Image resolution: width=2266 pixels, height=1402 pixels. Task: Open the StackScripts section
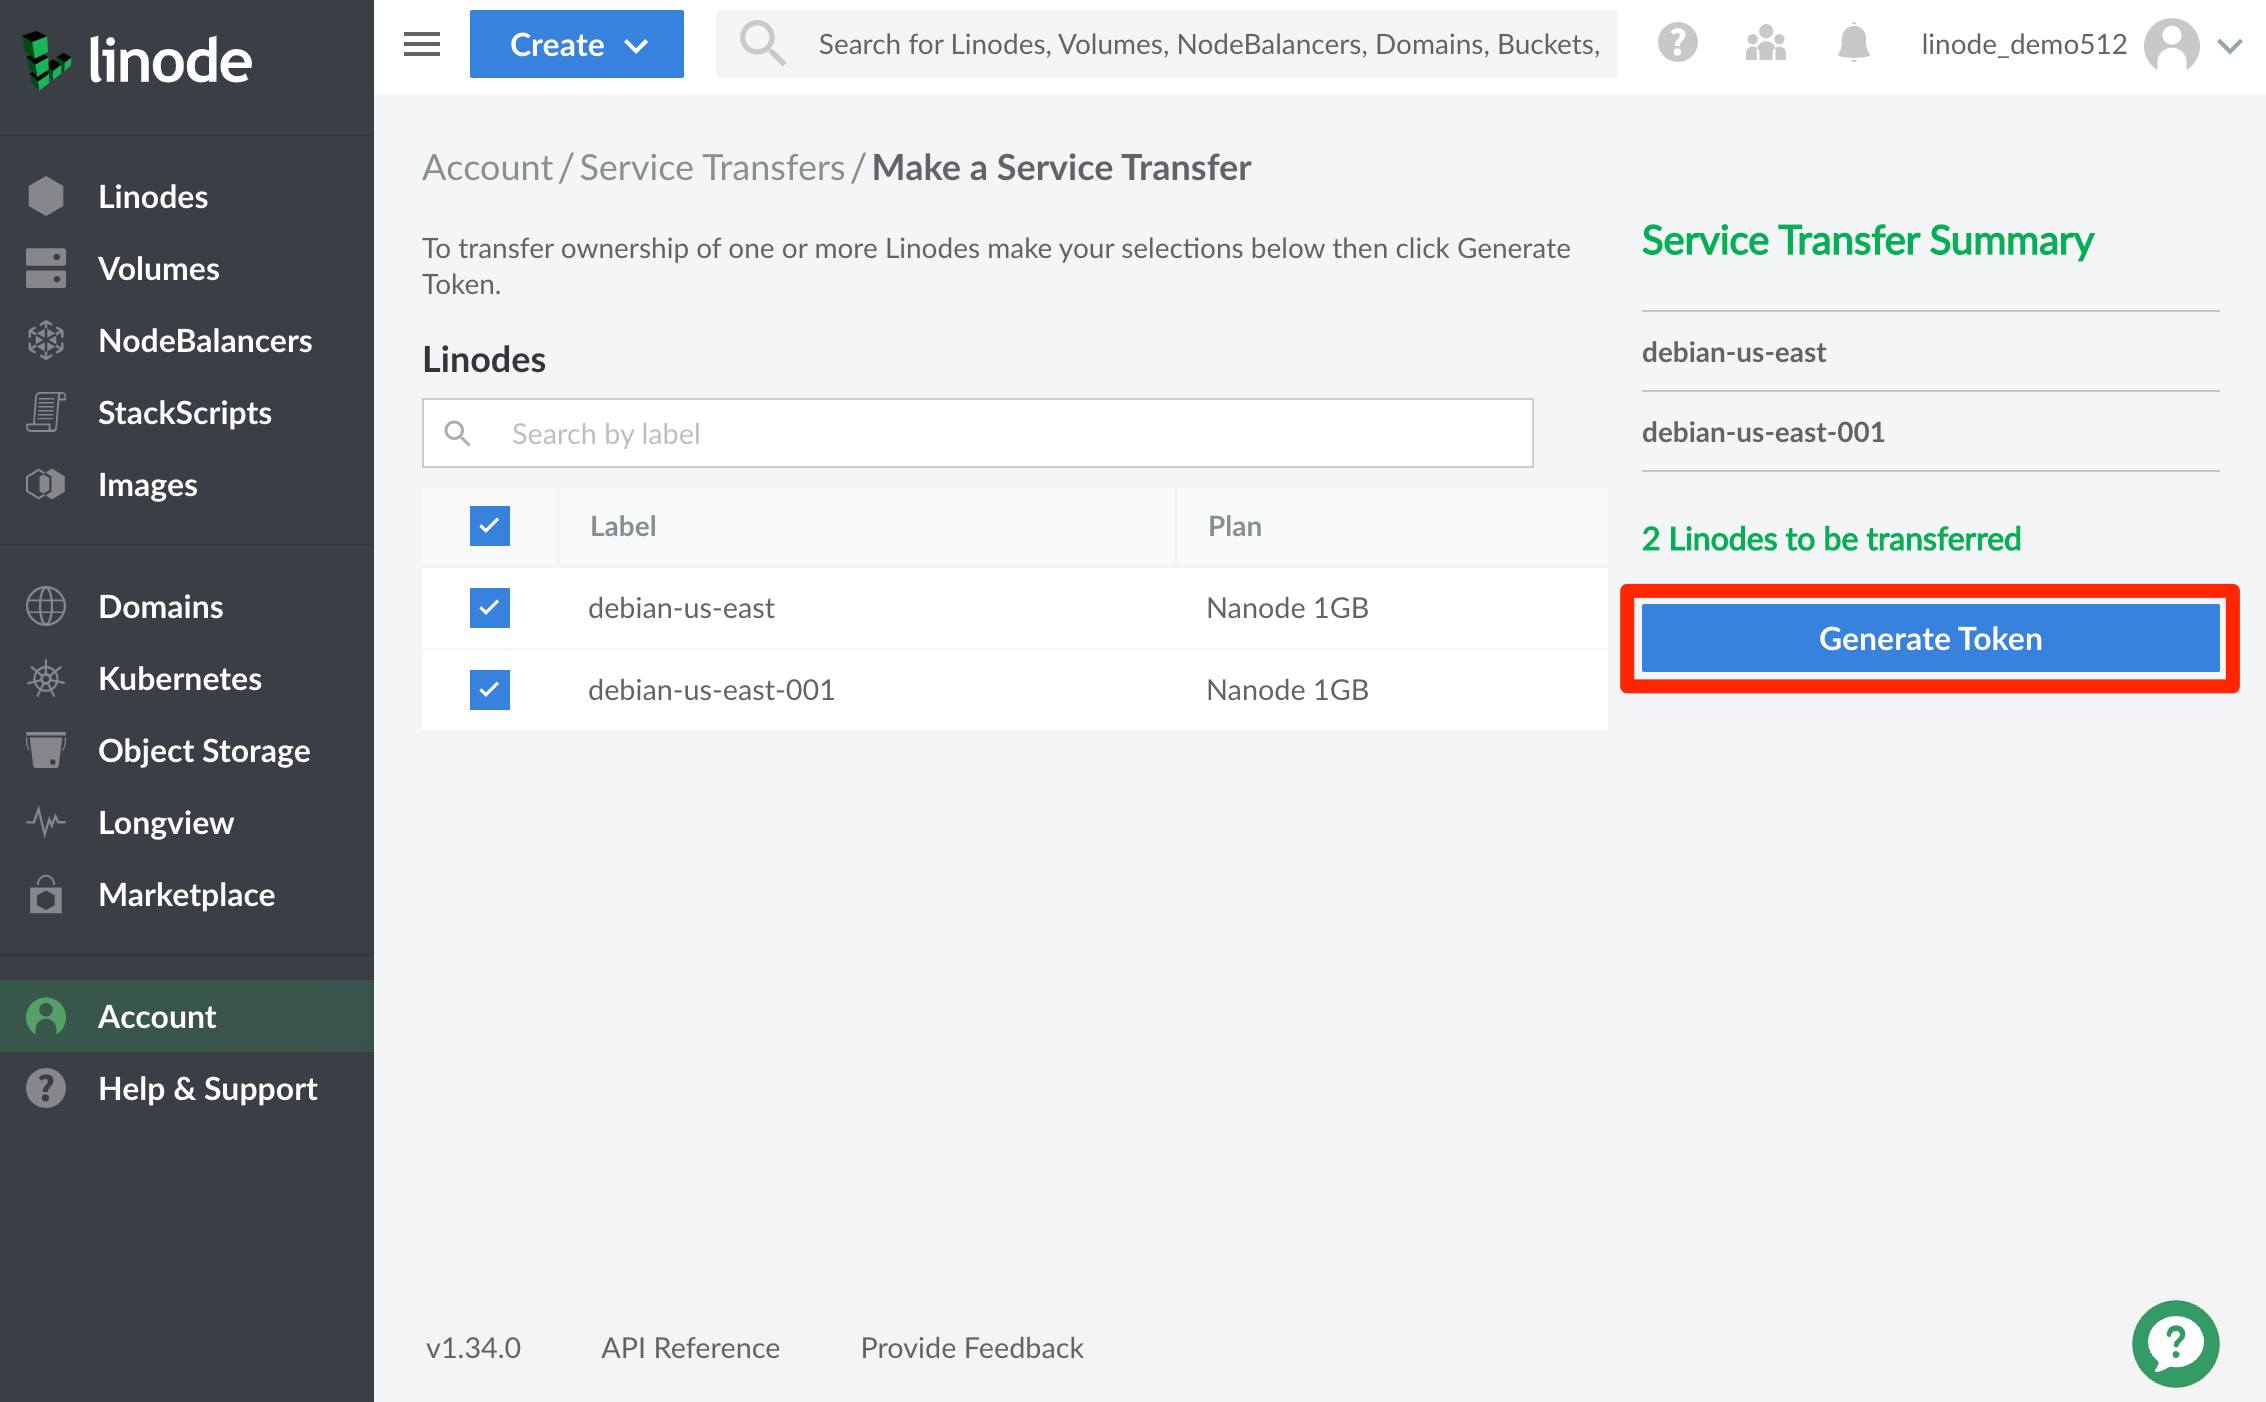pos(185,412)
